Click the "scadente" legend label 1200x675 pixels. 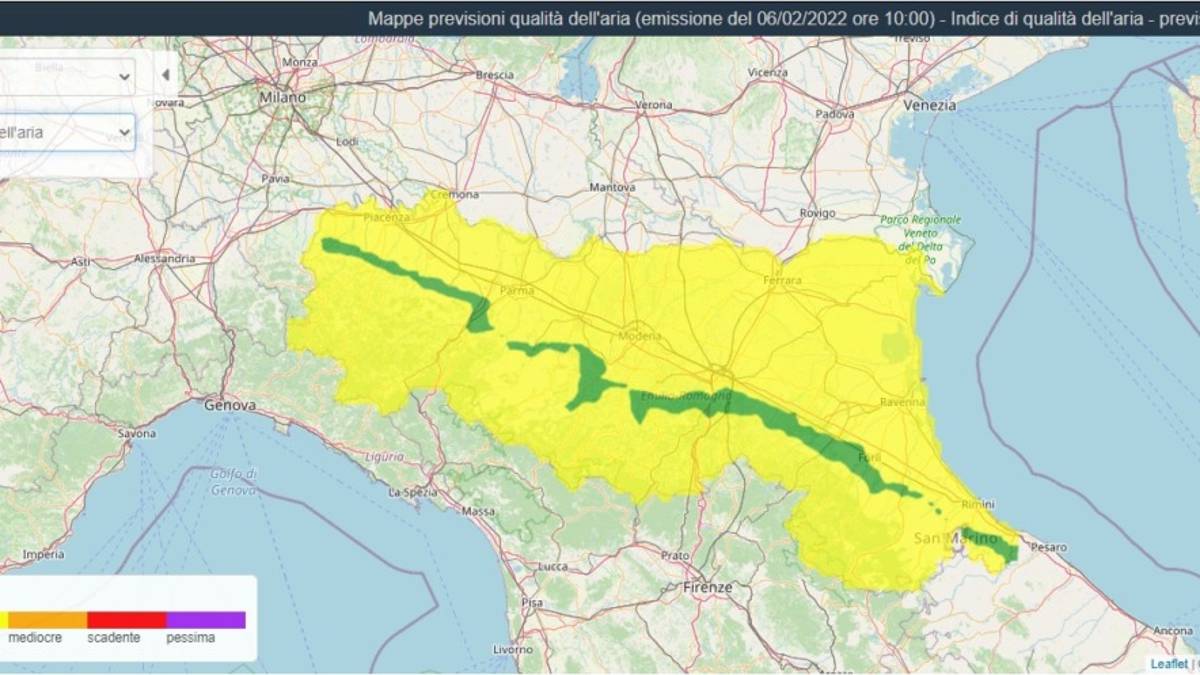click(x=113, y=638)
